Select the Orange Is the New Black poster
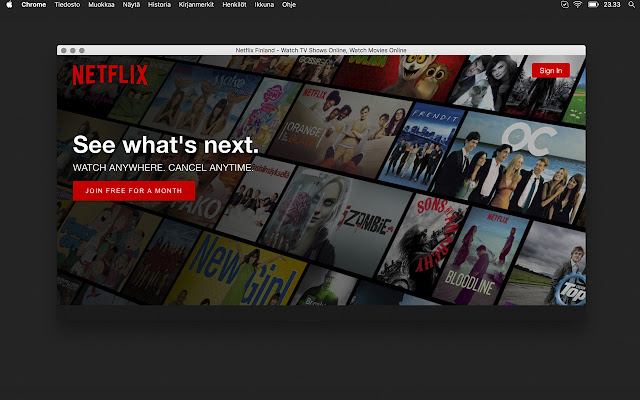The image size is (640, 400). click(341, 129)
